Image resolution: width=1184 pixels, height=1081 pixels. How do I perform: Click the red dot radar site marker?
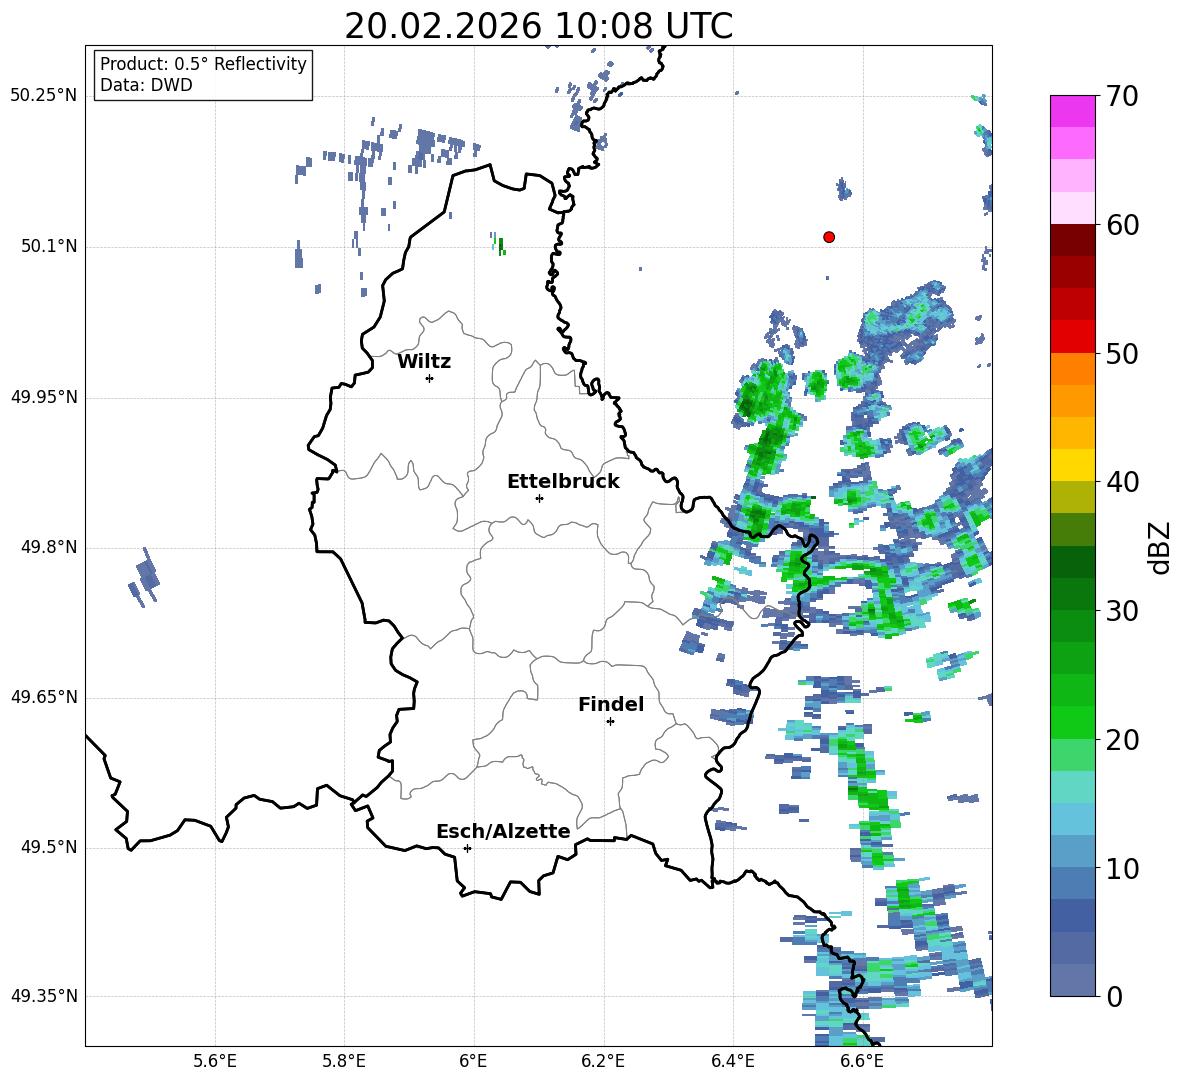(828, 237)
